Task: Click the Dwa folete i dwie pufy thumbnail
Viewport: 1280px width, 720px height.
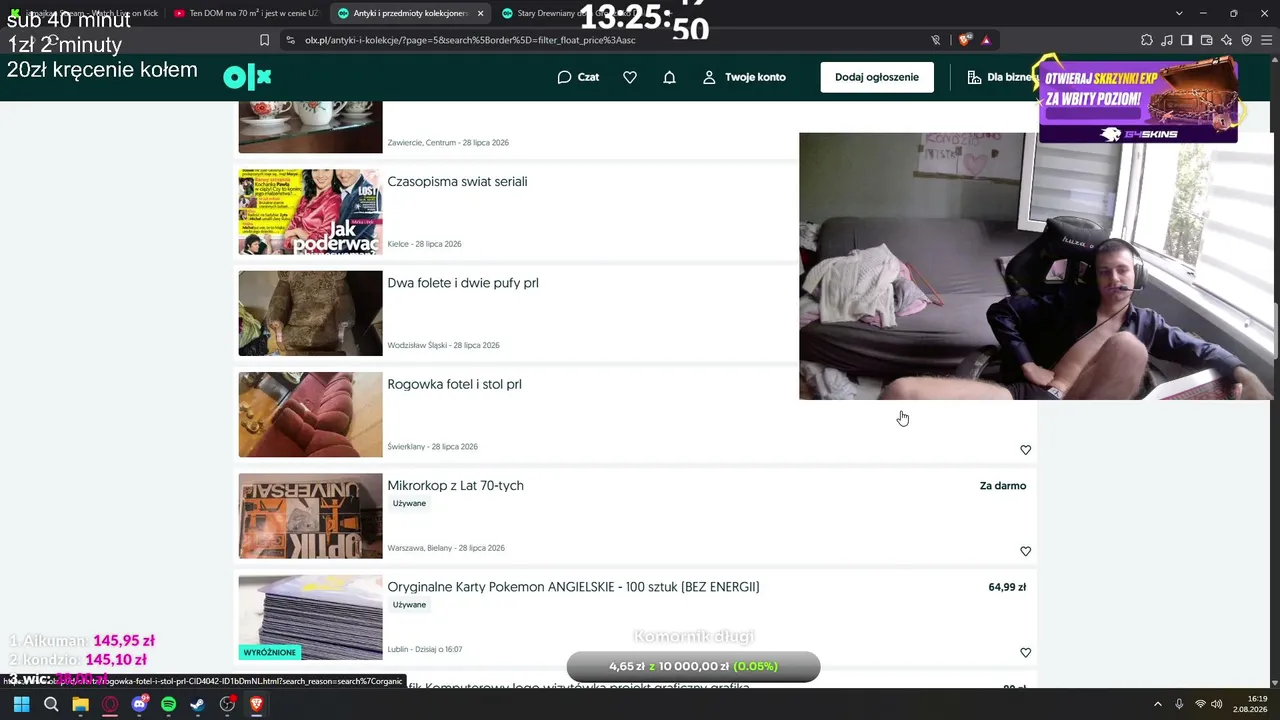Action: click(x=310, y=313)
